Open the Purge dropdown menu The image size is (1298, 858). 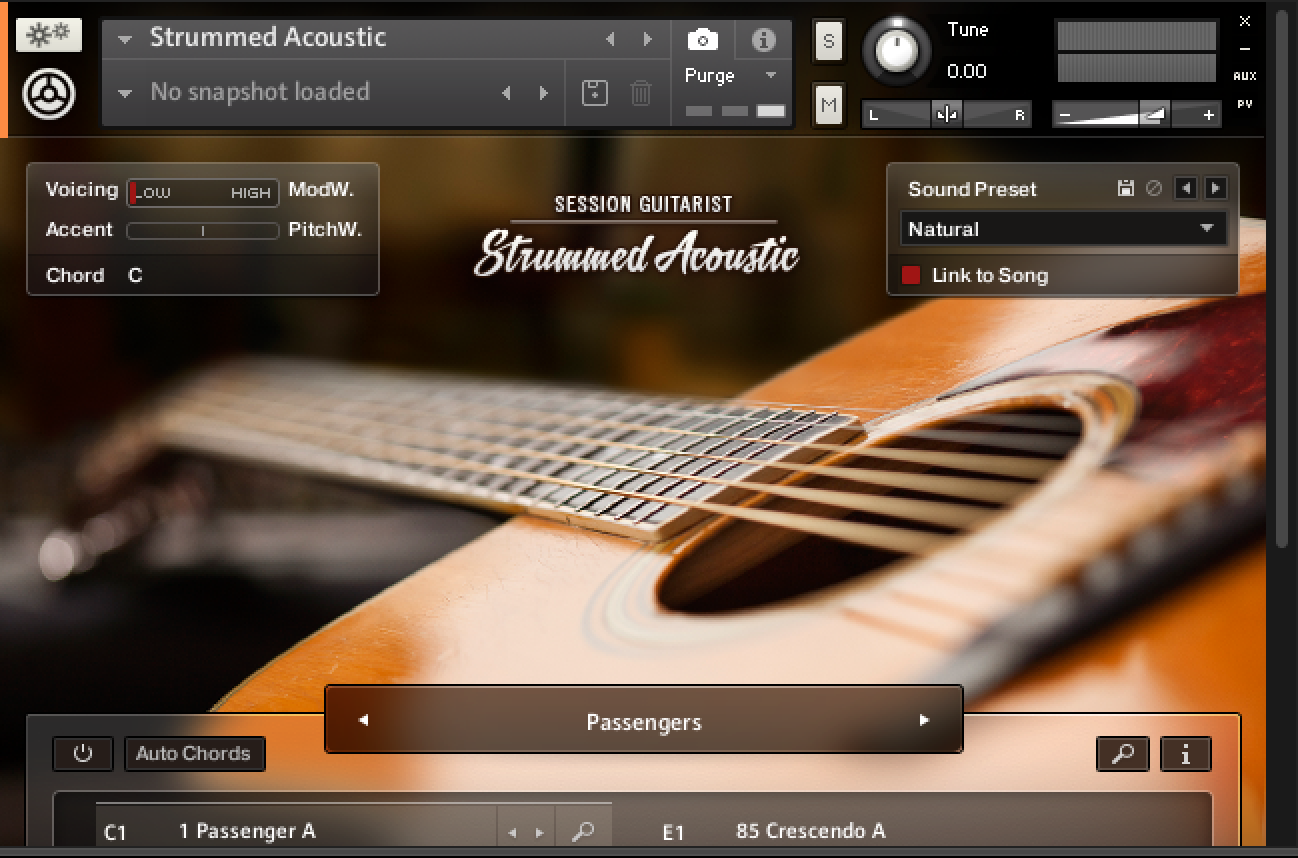point(769,75)
